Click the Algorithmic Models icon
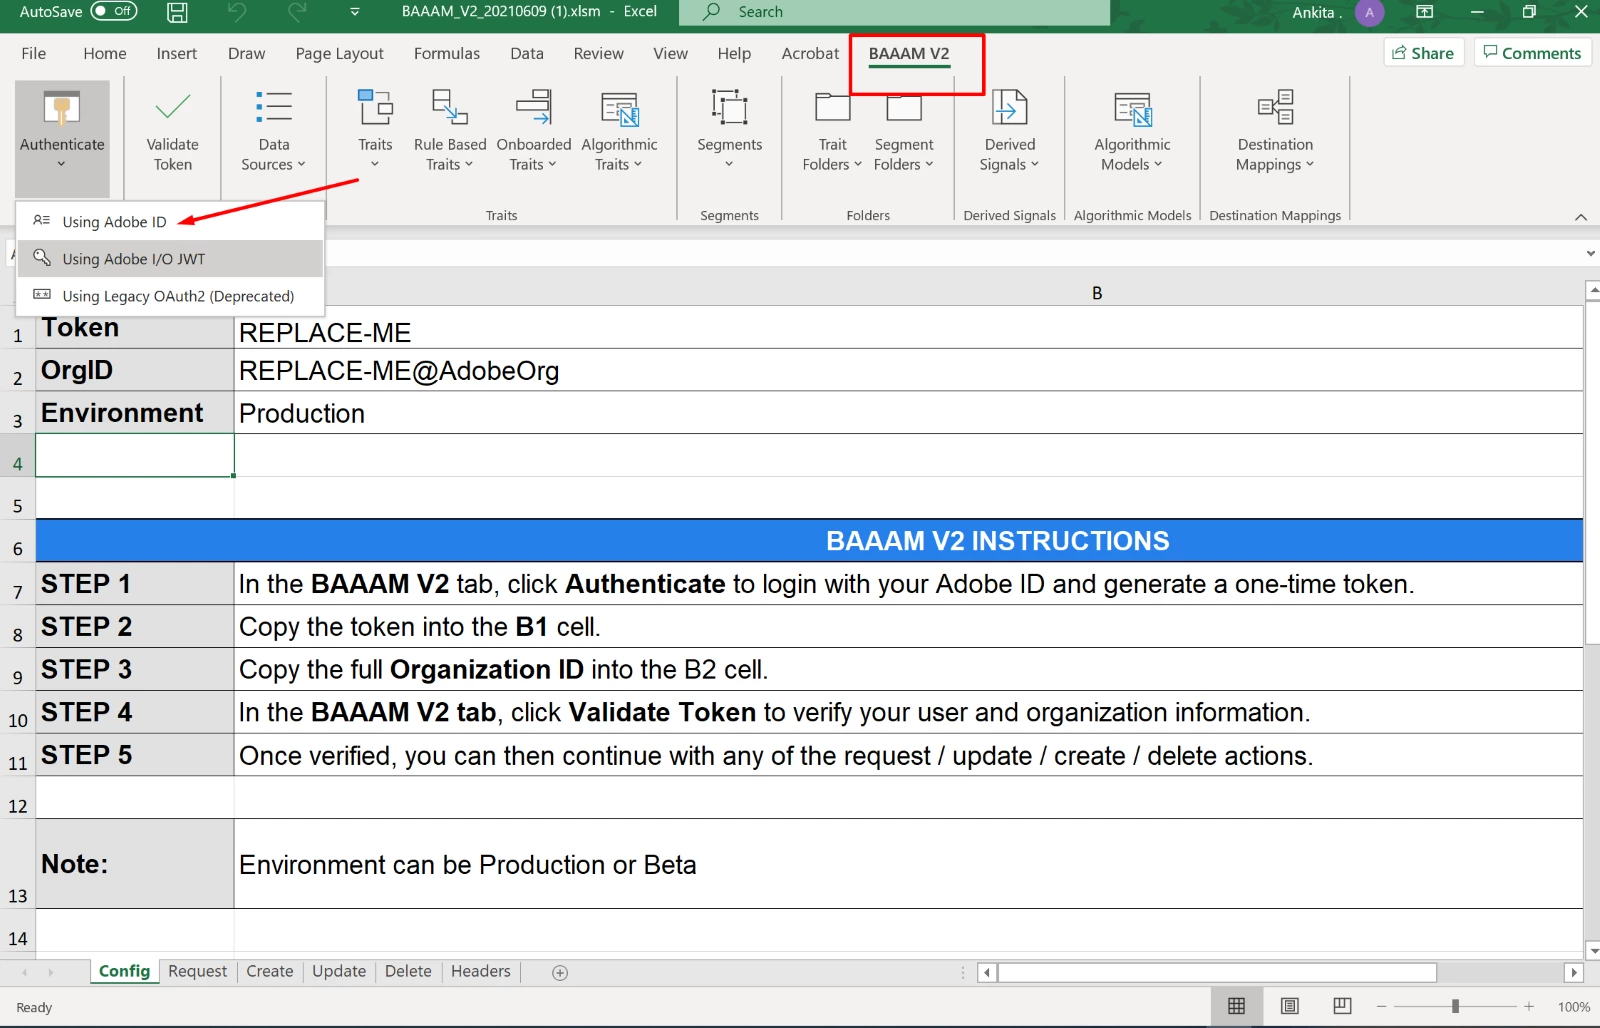The height and width of the screenshot is (1028, 1600). tap(1133, 109)
